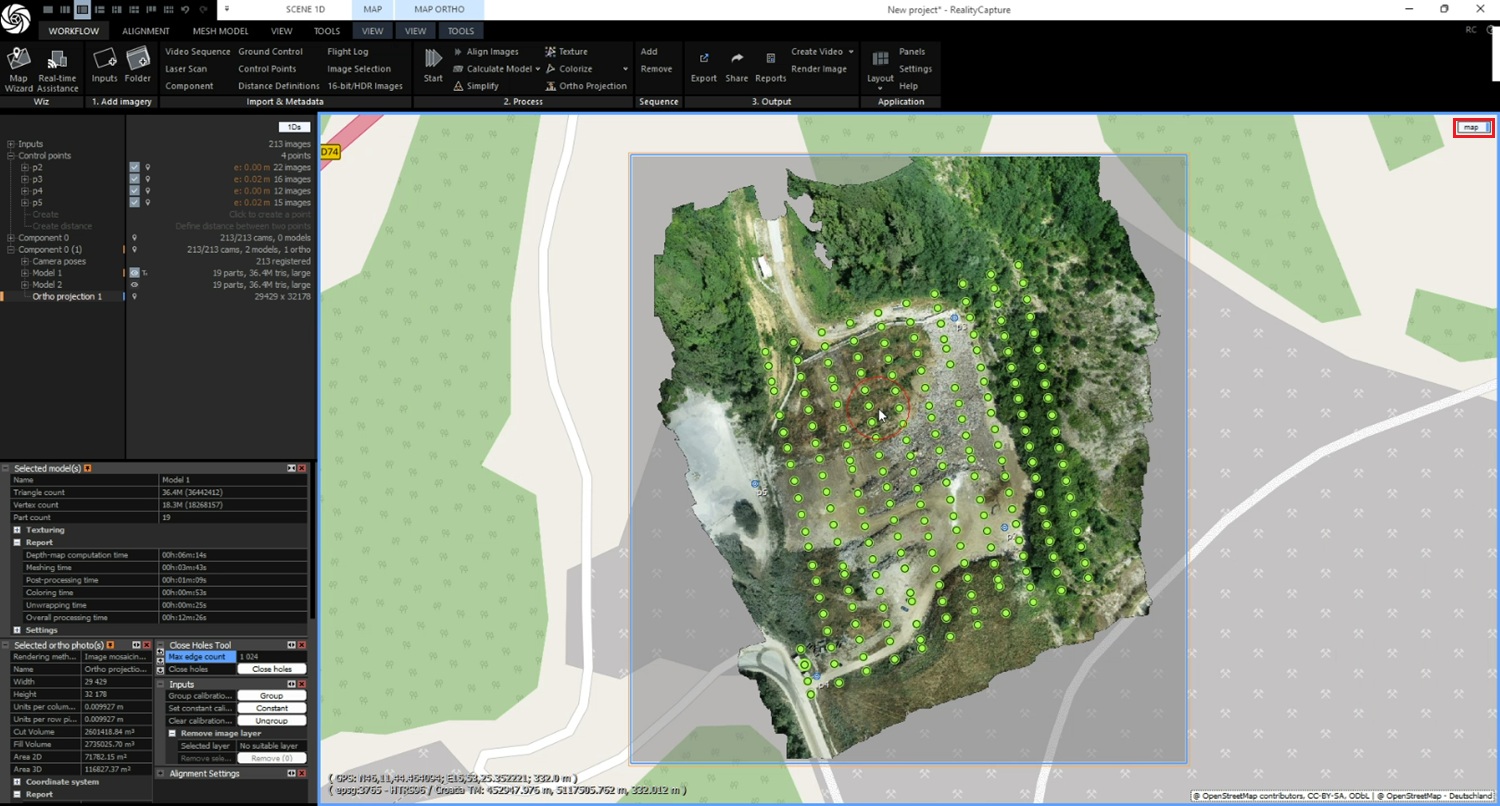Open the Calculate Model dropdown arrow
Image resolution: width=1500 pixels, height=806 pixels.
point(537,69)
